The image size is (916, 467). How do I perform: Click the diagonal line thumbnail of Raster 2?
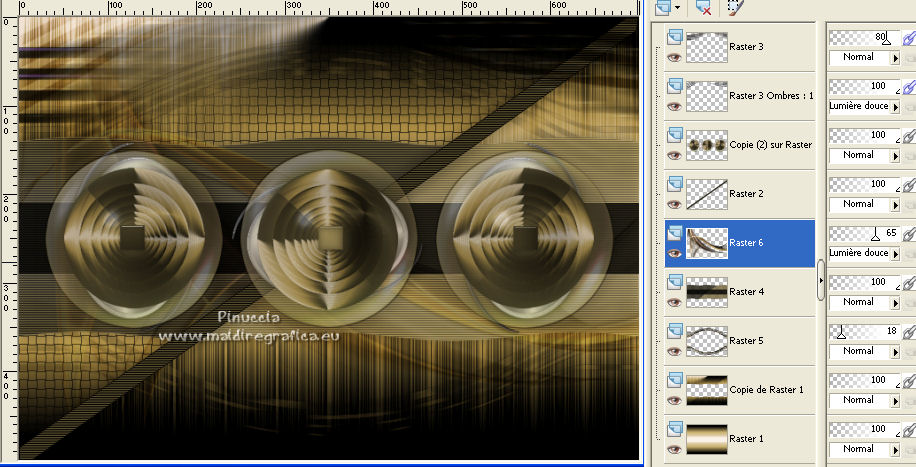click(x=707, y=195)
